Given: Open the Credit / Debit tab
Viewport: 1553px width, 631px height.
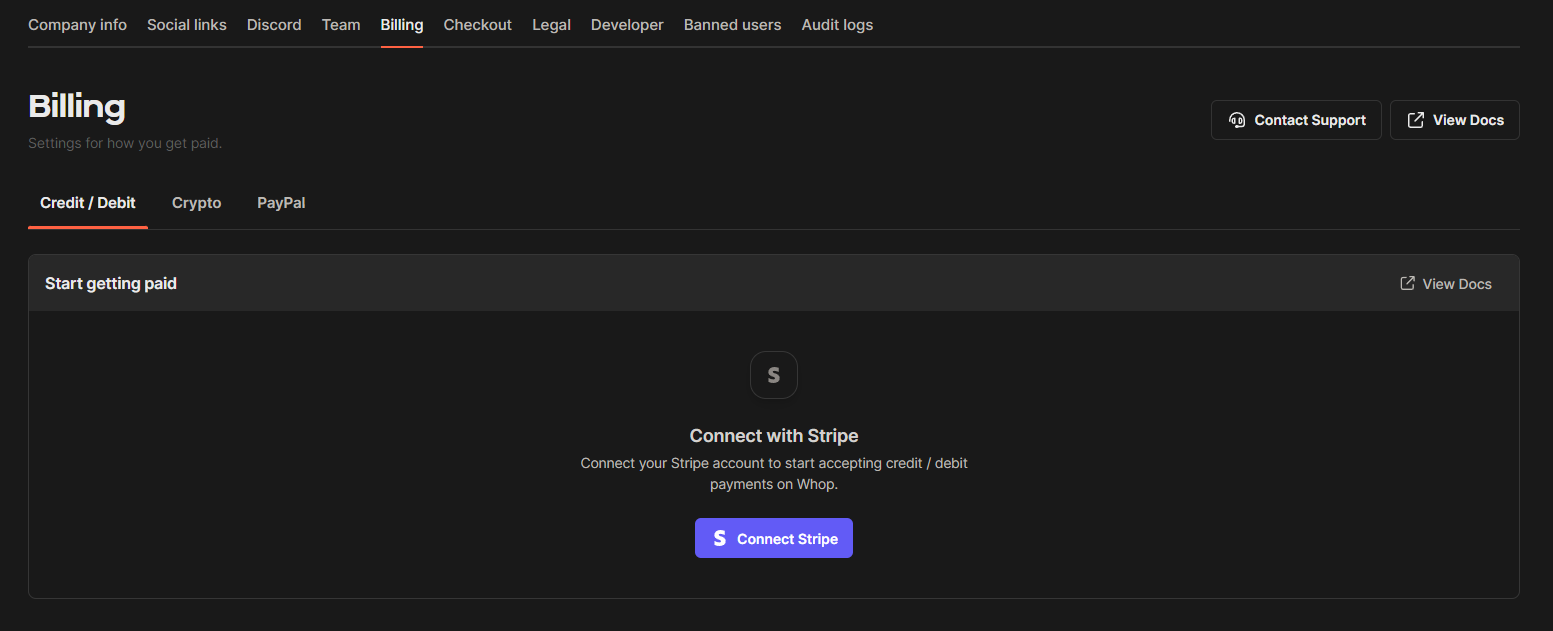Looking at the screenshot, I should coord(87,203).
